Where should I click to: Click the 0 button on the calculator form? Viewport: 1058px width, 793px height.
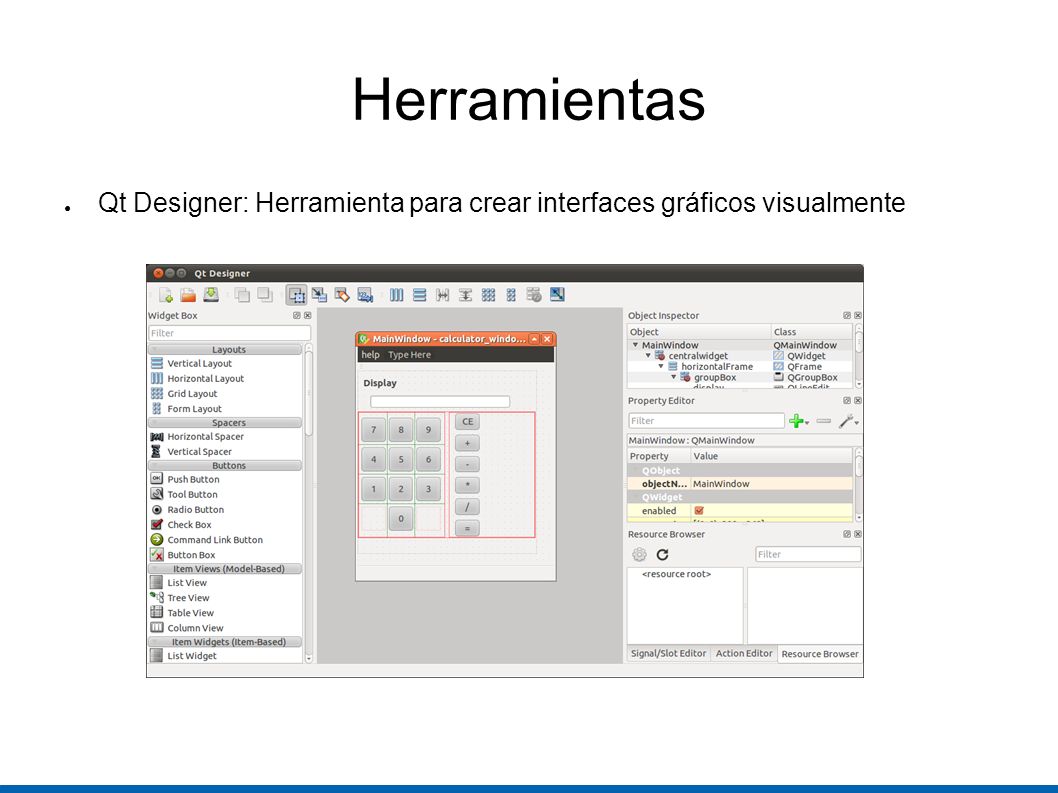401,519
